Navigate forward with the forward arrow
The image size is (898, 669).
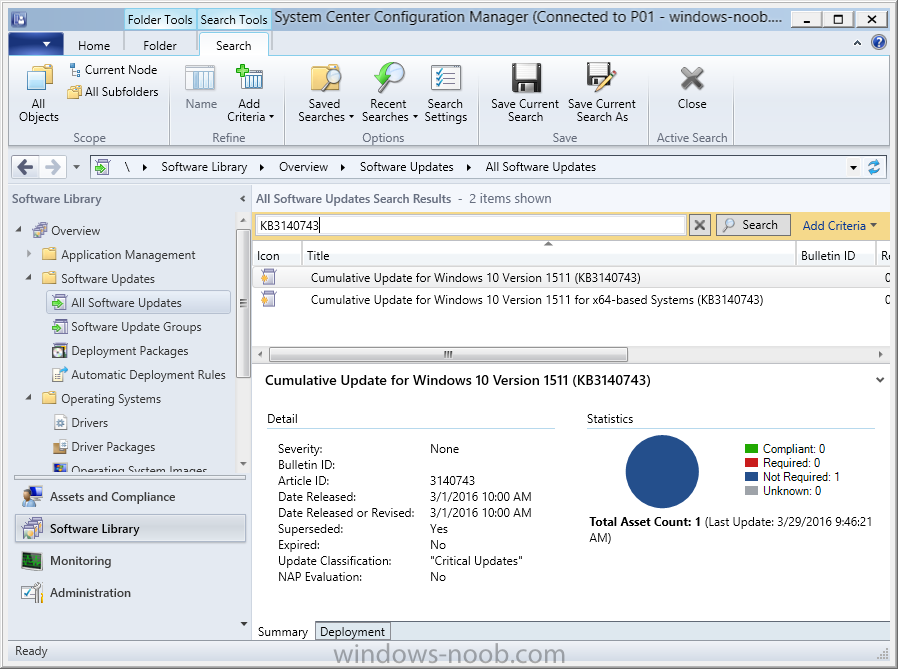53,167
